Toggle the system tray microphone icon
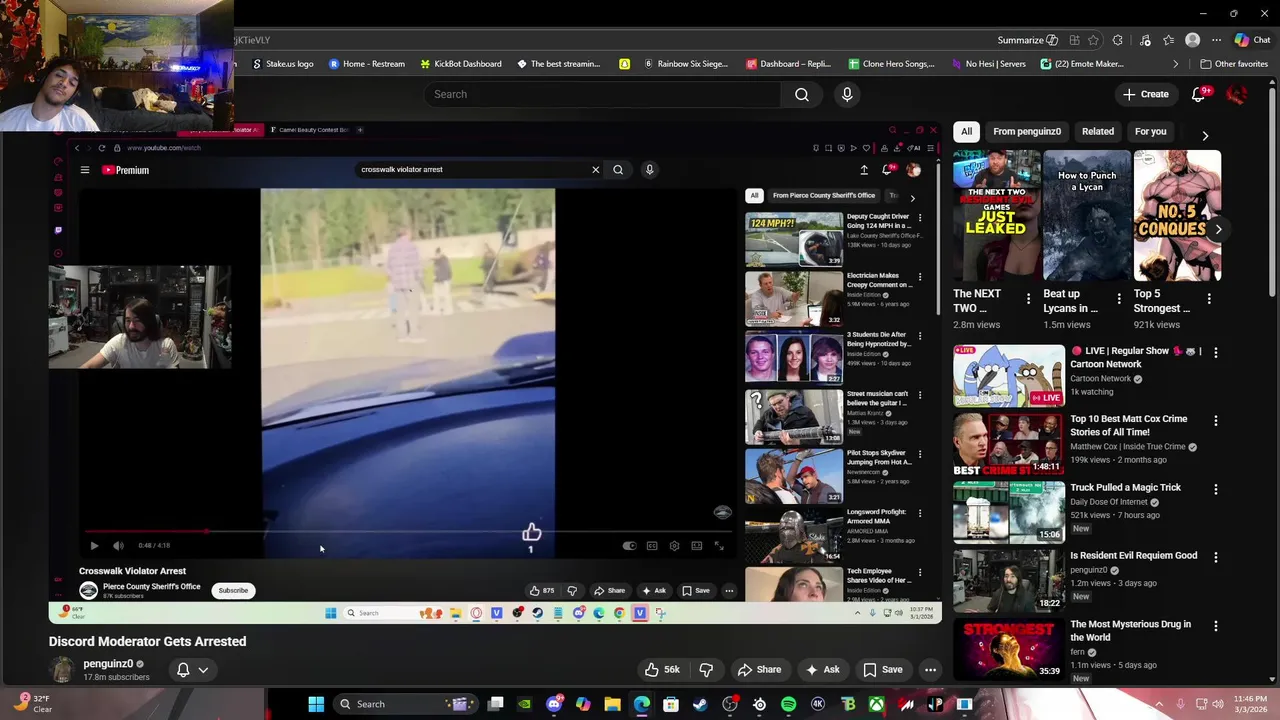 1181,704
